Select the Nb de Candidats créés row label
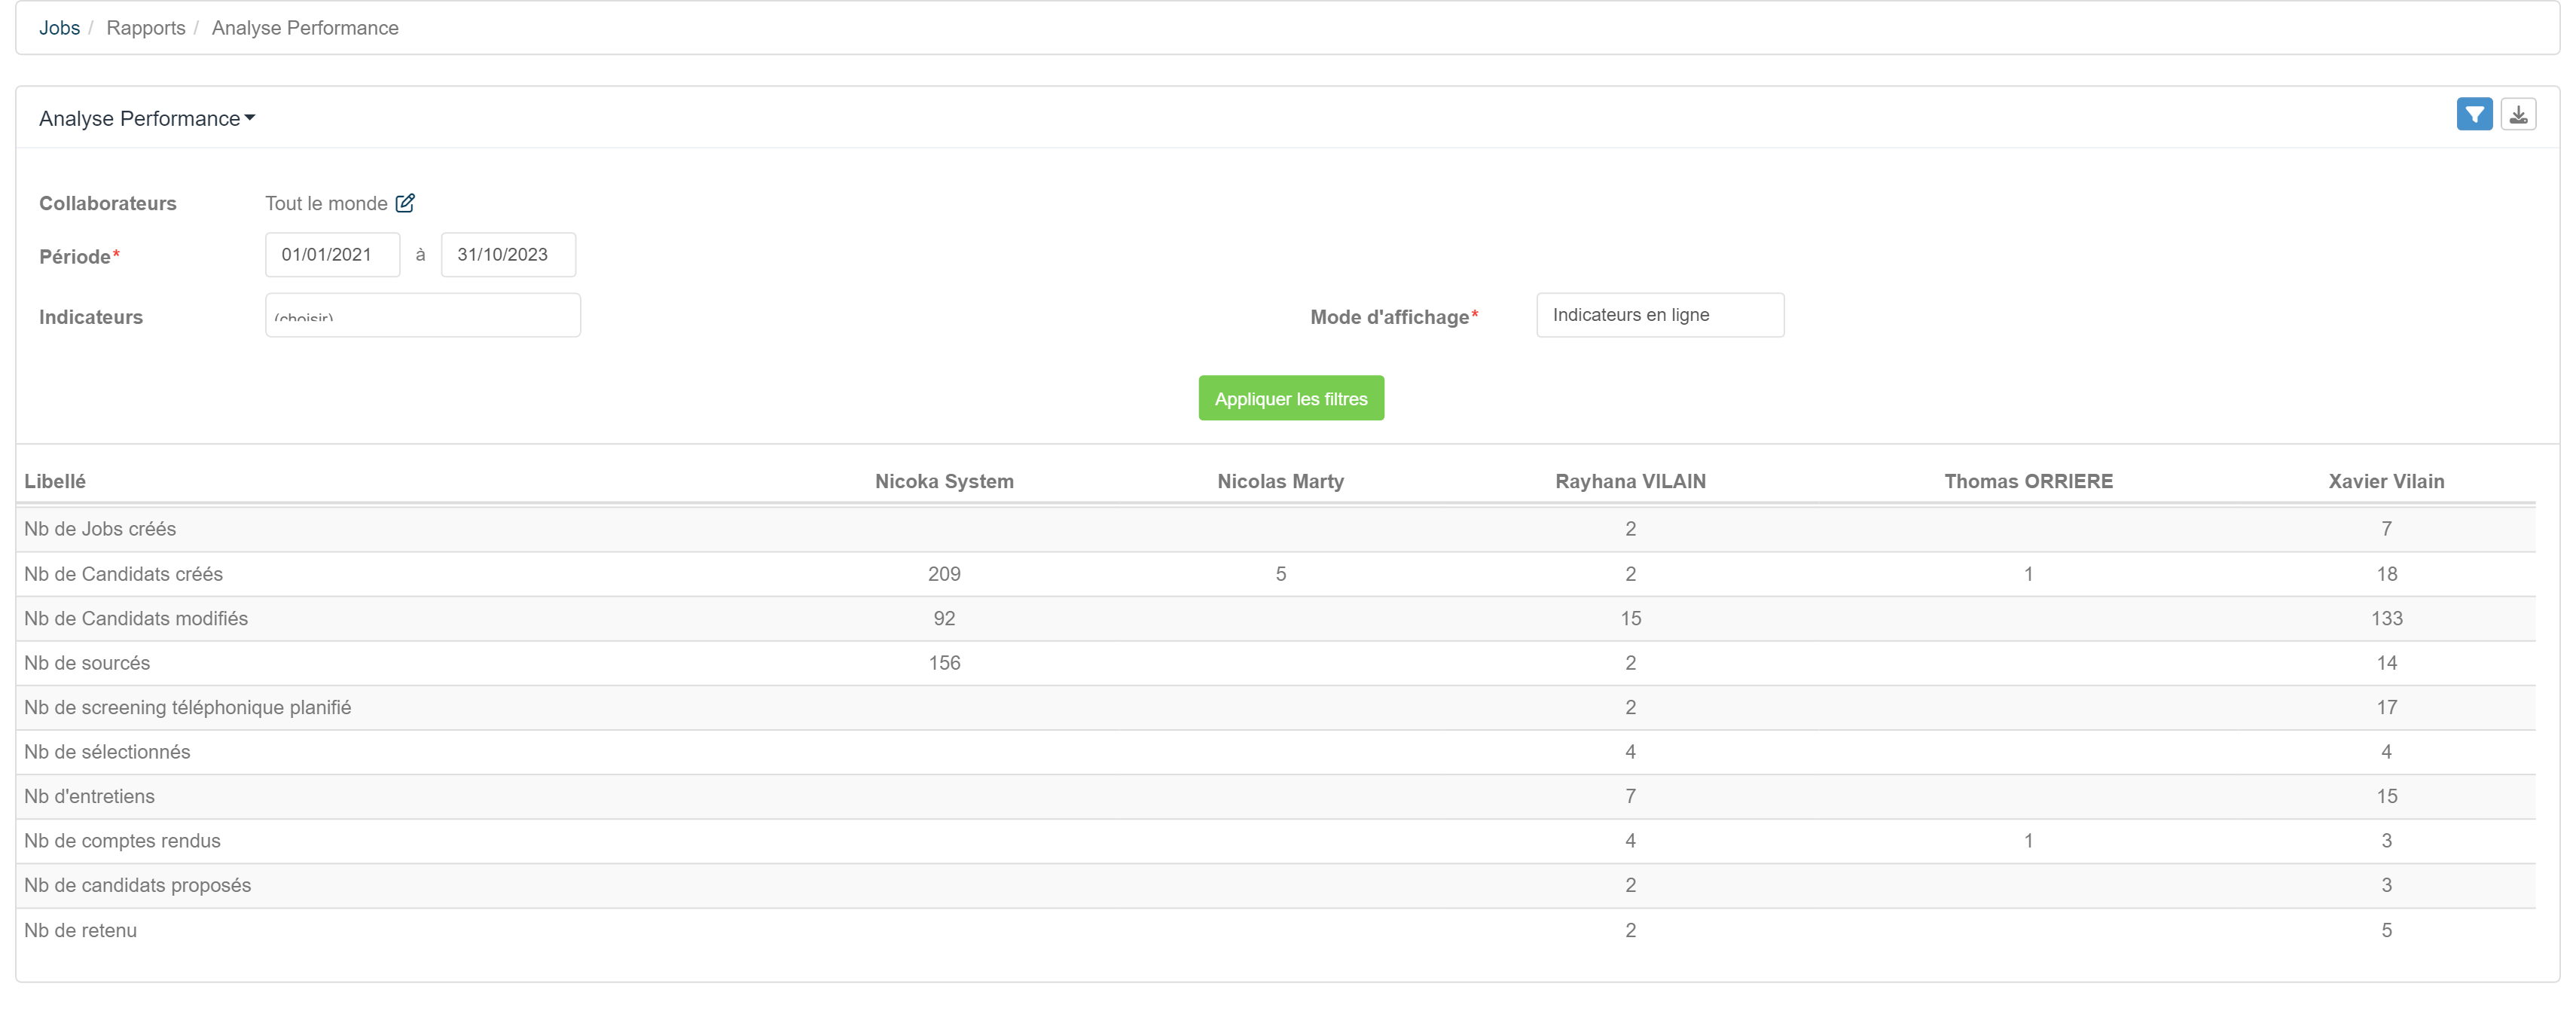The width and height of the screenshot is (2576, 1014). pyautogui.click(x=123, y=574)
